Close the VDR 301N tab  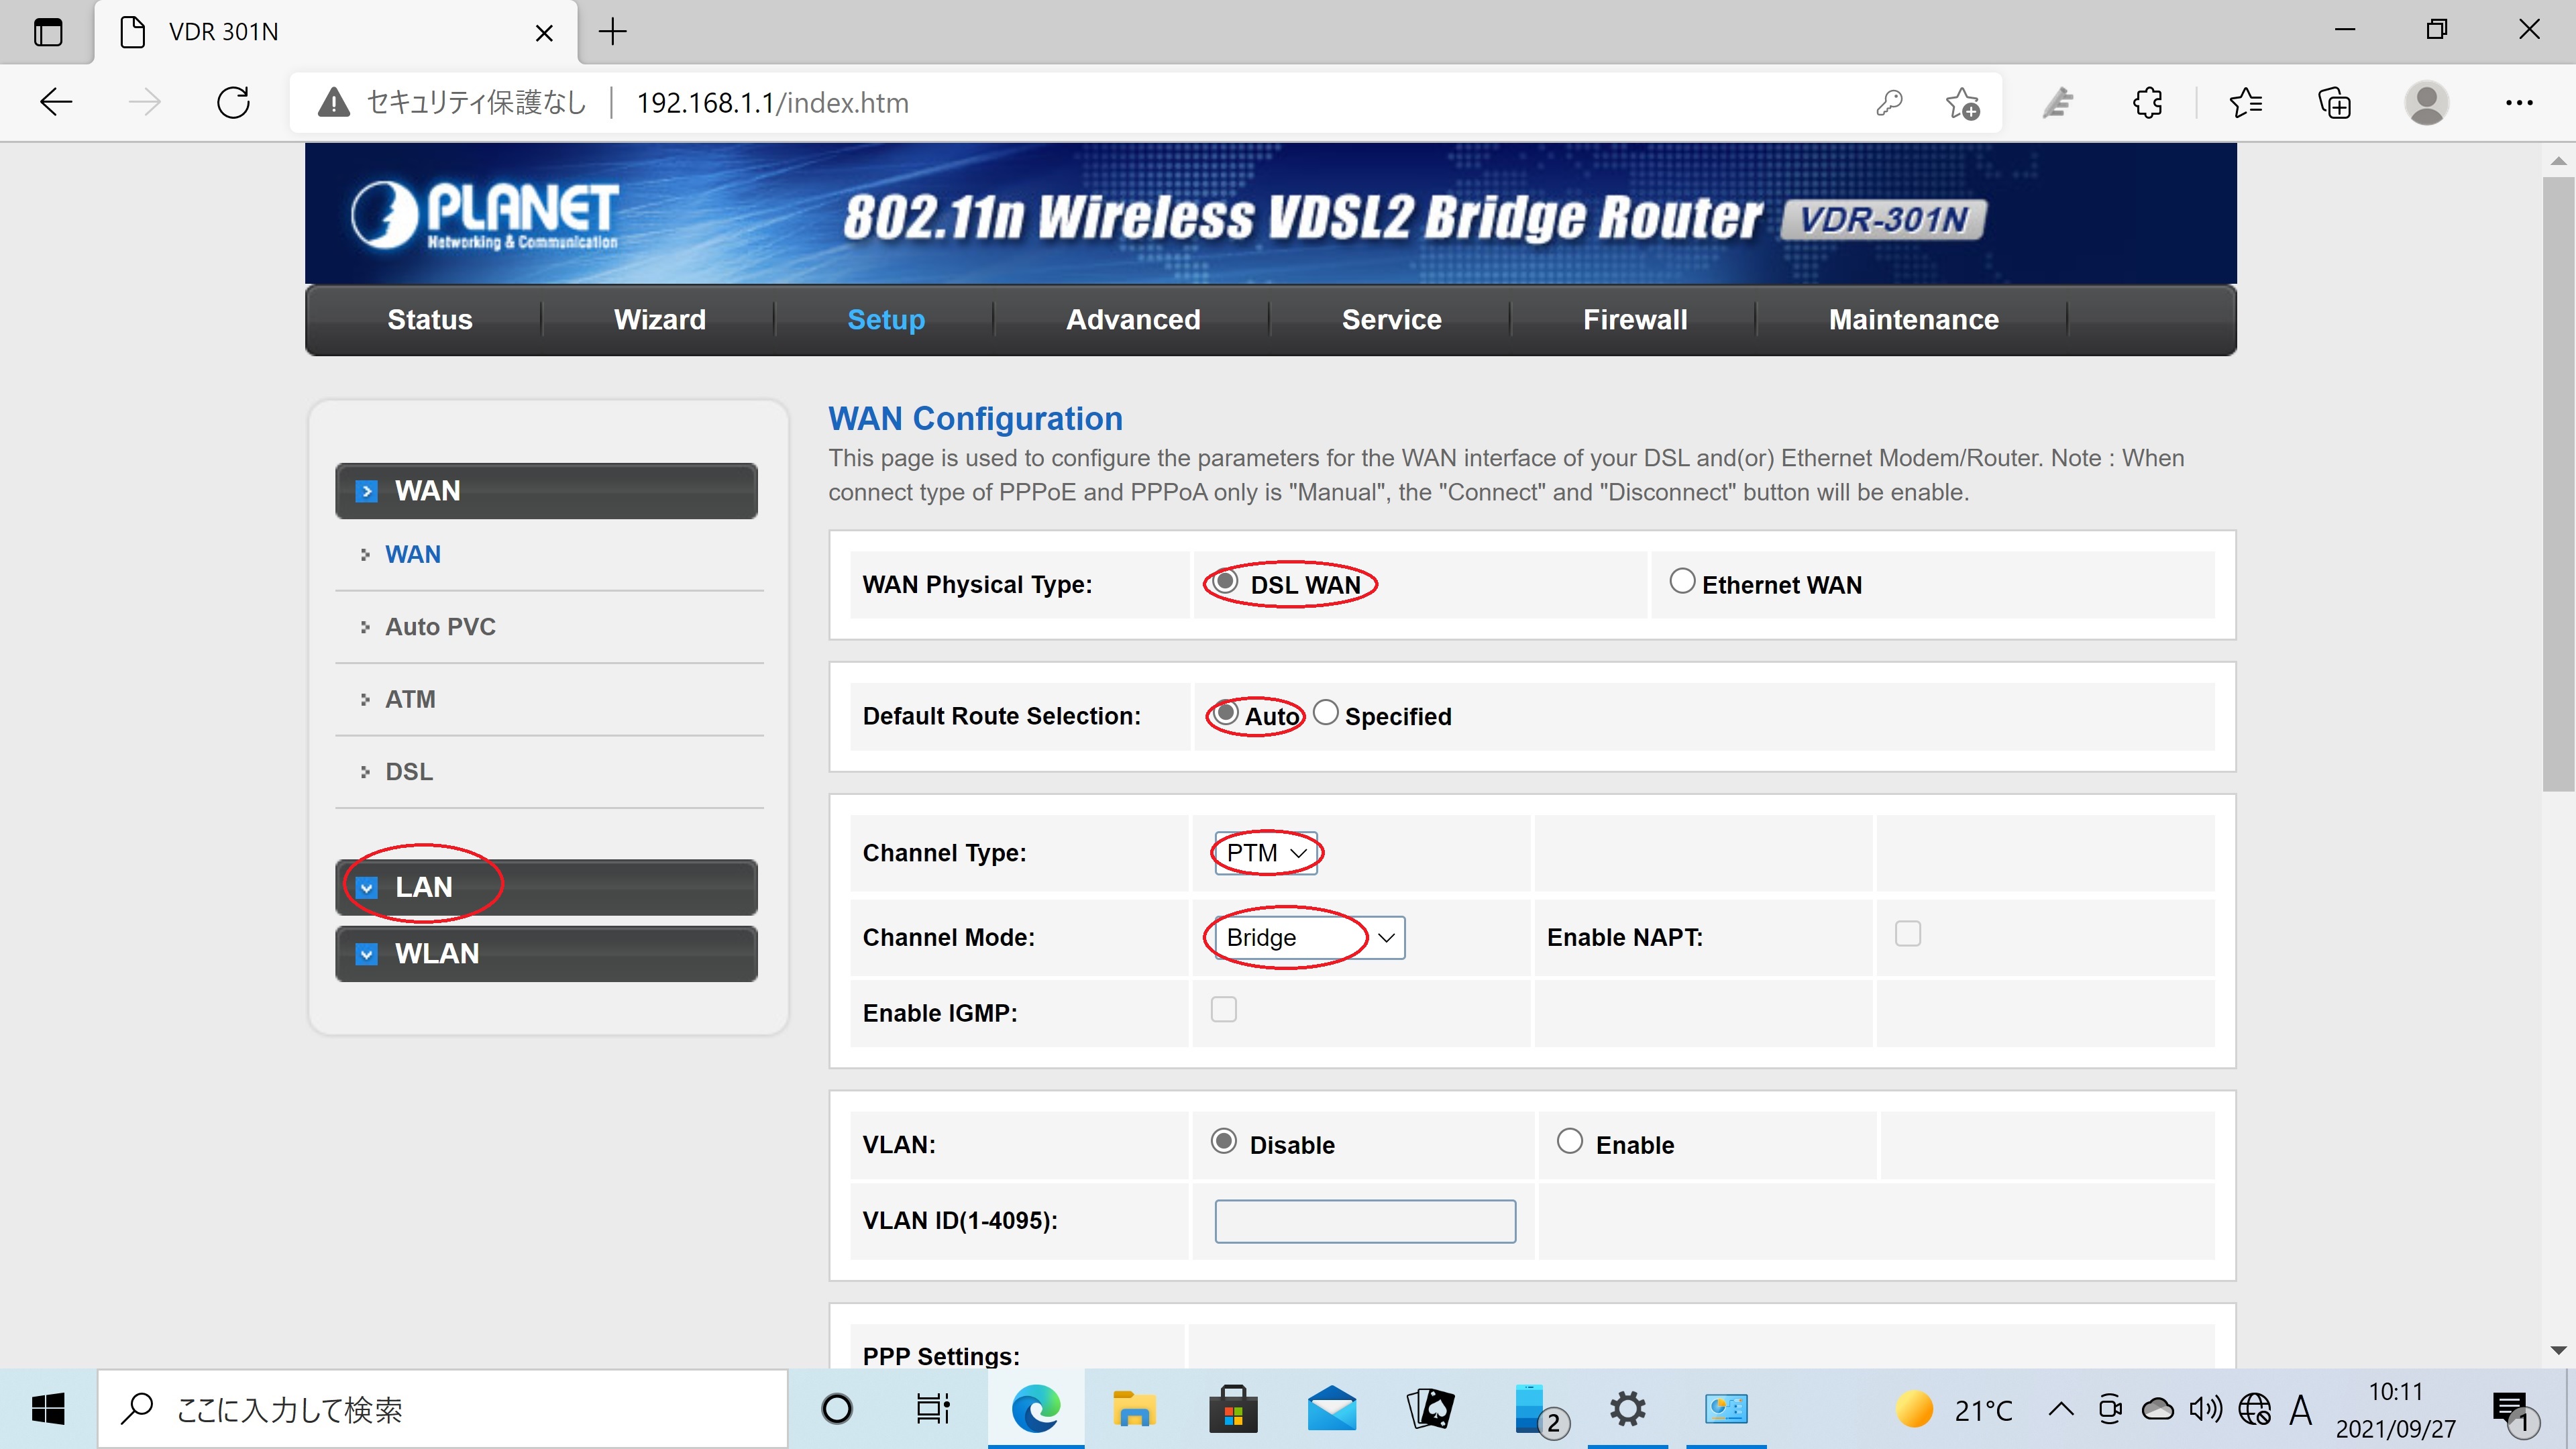click(x=544, y=33)
